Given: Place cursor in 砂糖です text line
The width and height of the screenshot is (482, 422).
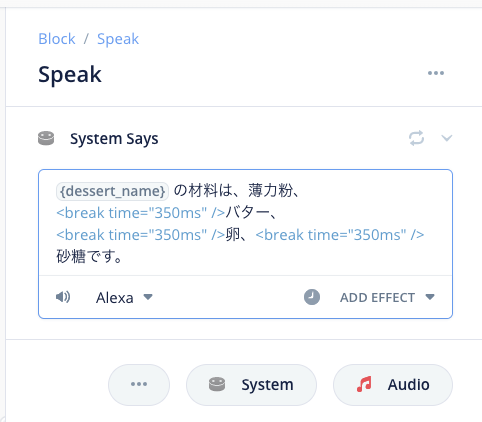Looking at the screenshot, I should coord(89,256).
